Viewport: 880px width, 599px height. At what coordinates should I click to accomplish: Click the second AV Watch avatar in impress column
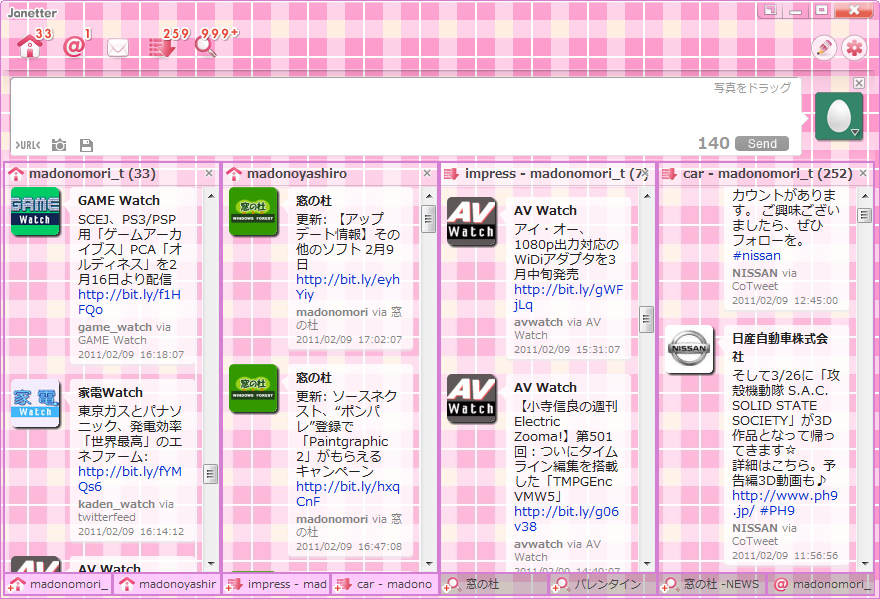pyautogui.click(x=471, y=398)
